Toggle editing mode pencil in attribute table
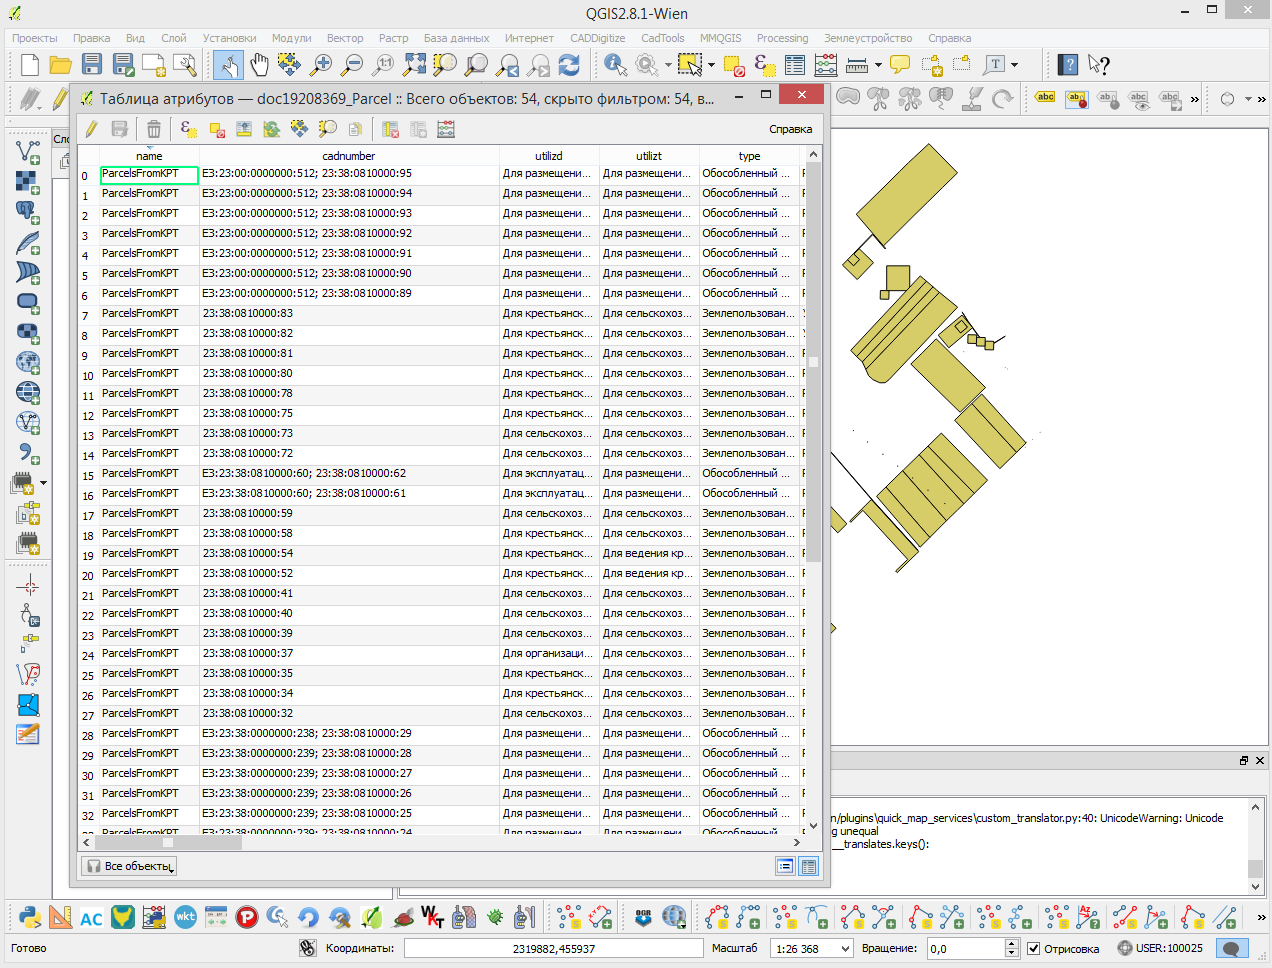Screen dimensions: 1272x968 91,129
